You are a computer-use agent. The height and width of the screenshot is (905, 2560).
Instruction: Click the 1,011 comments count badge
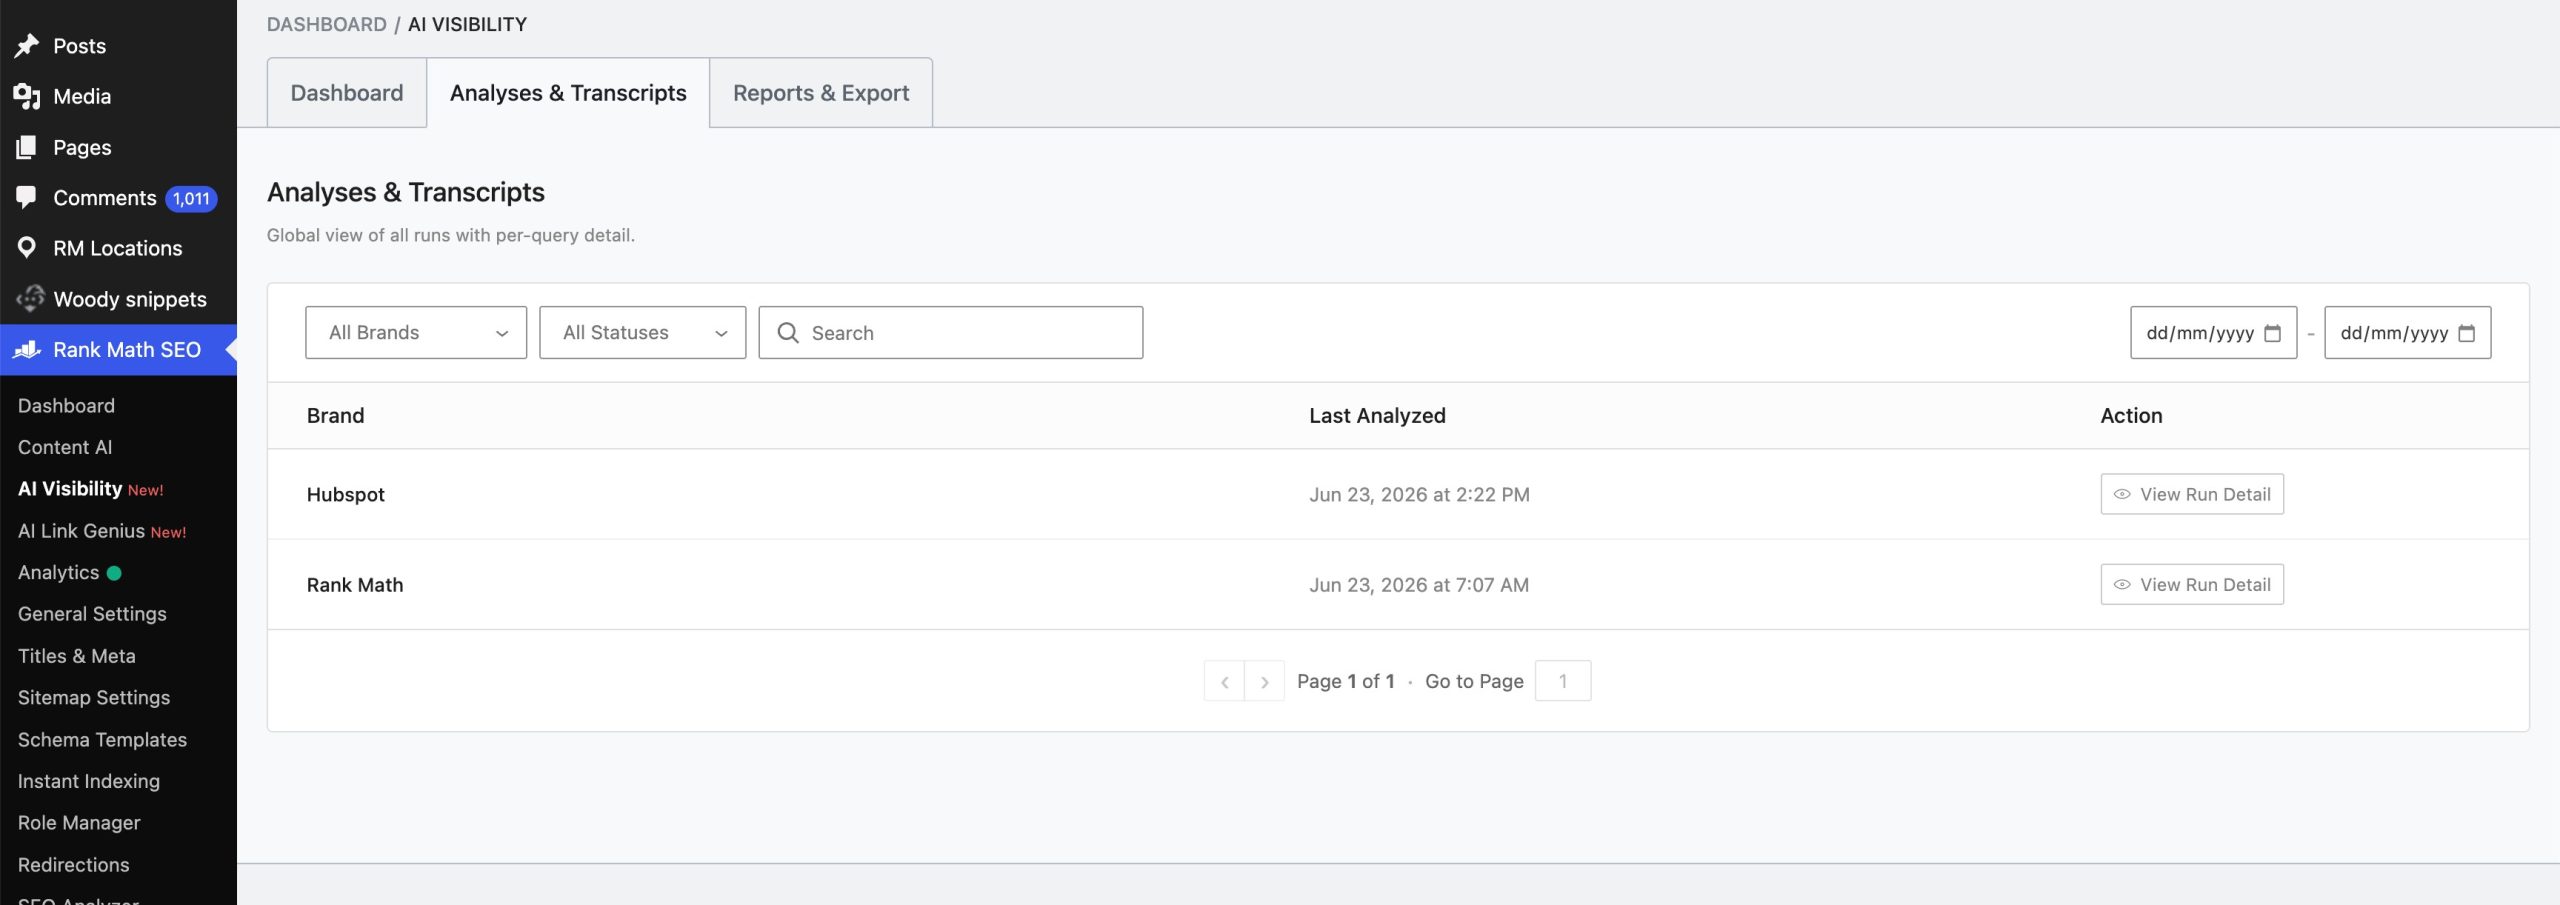tap(191, 199)
